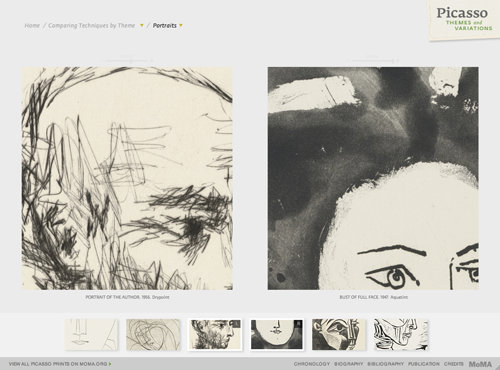
Task: Click the Portrait of the Author drypoint image
Action: 127,178
